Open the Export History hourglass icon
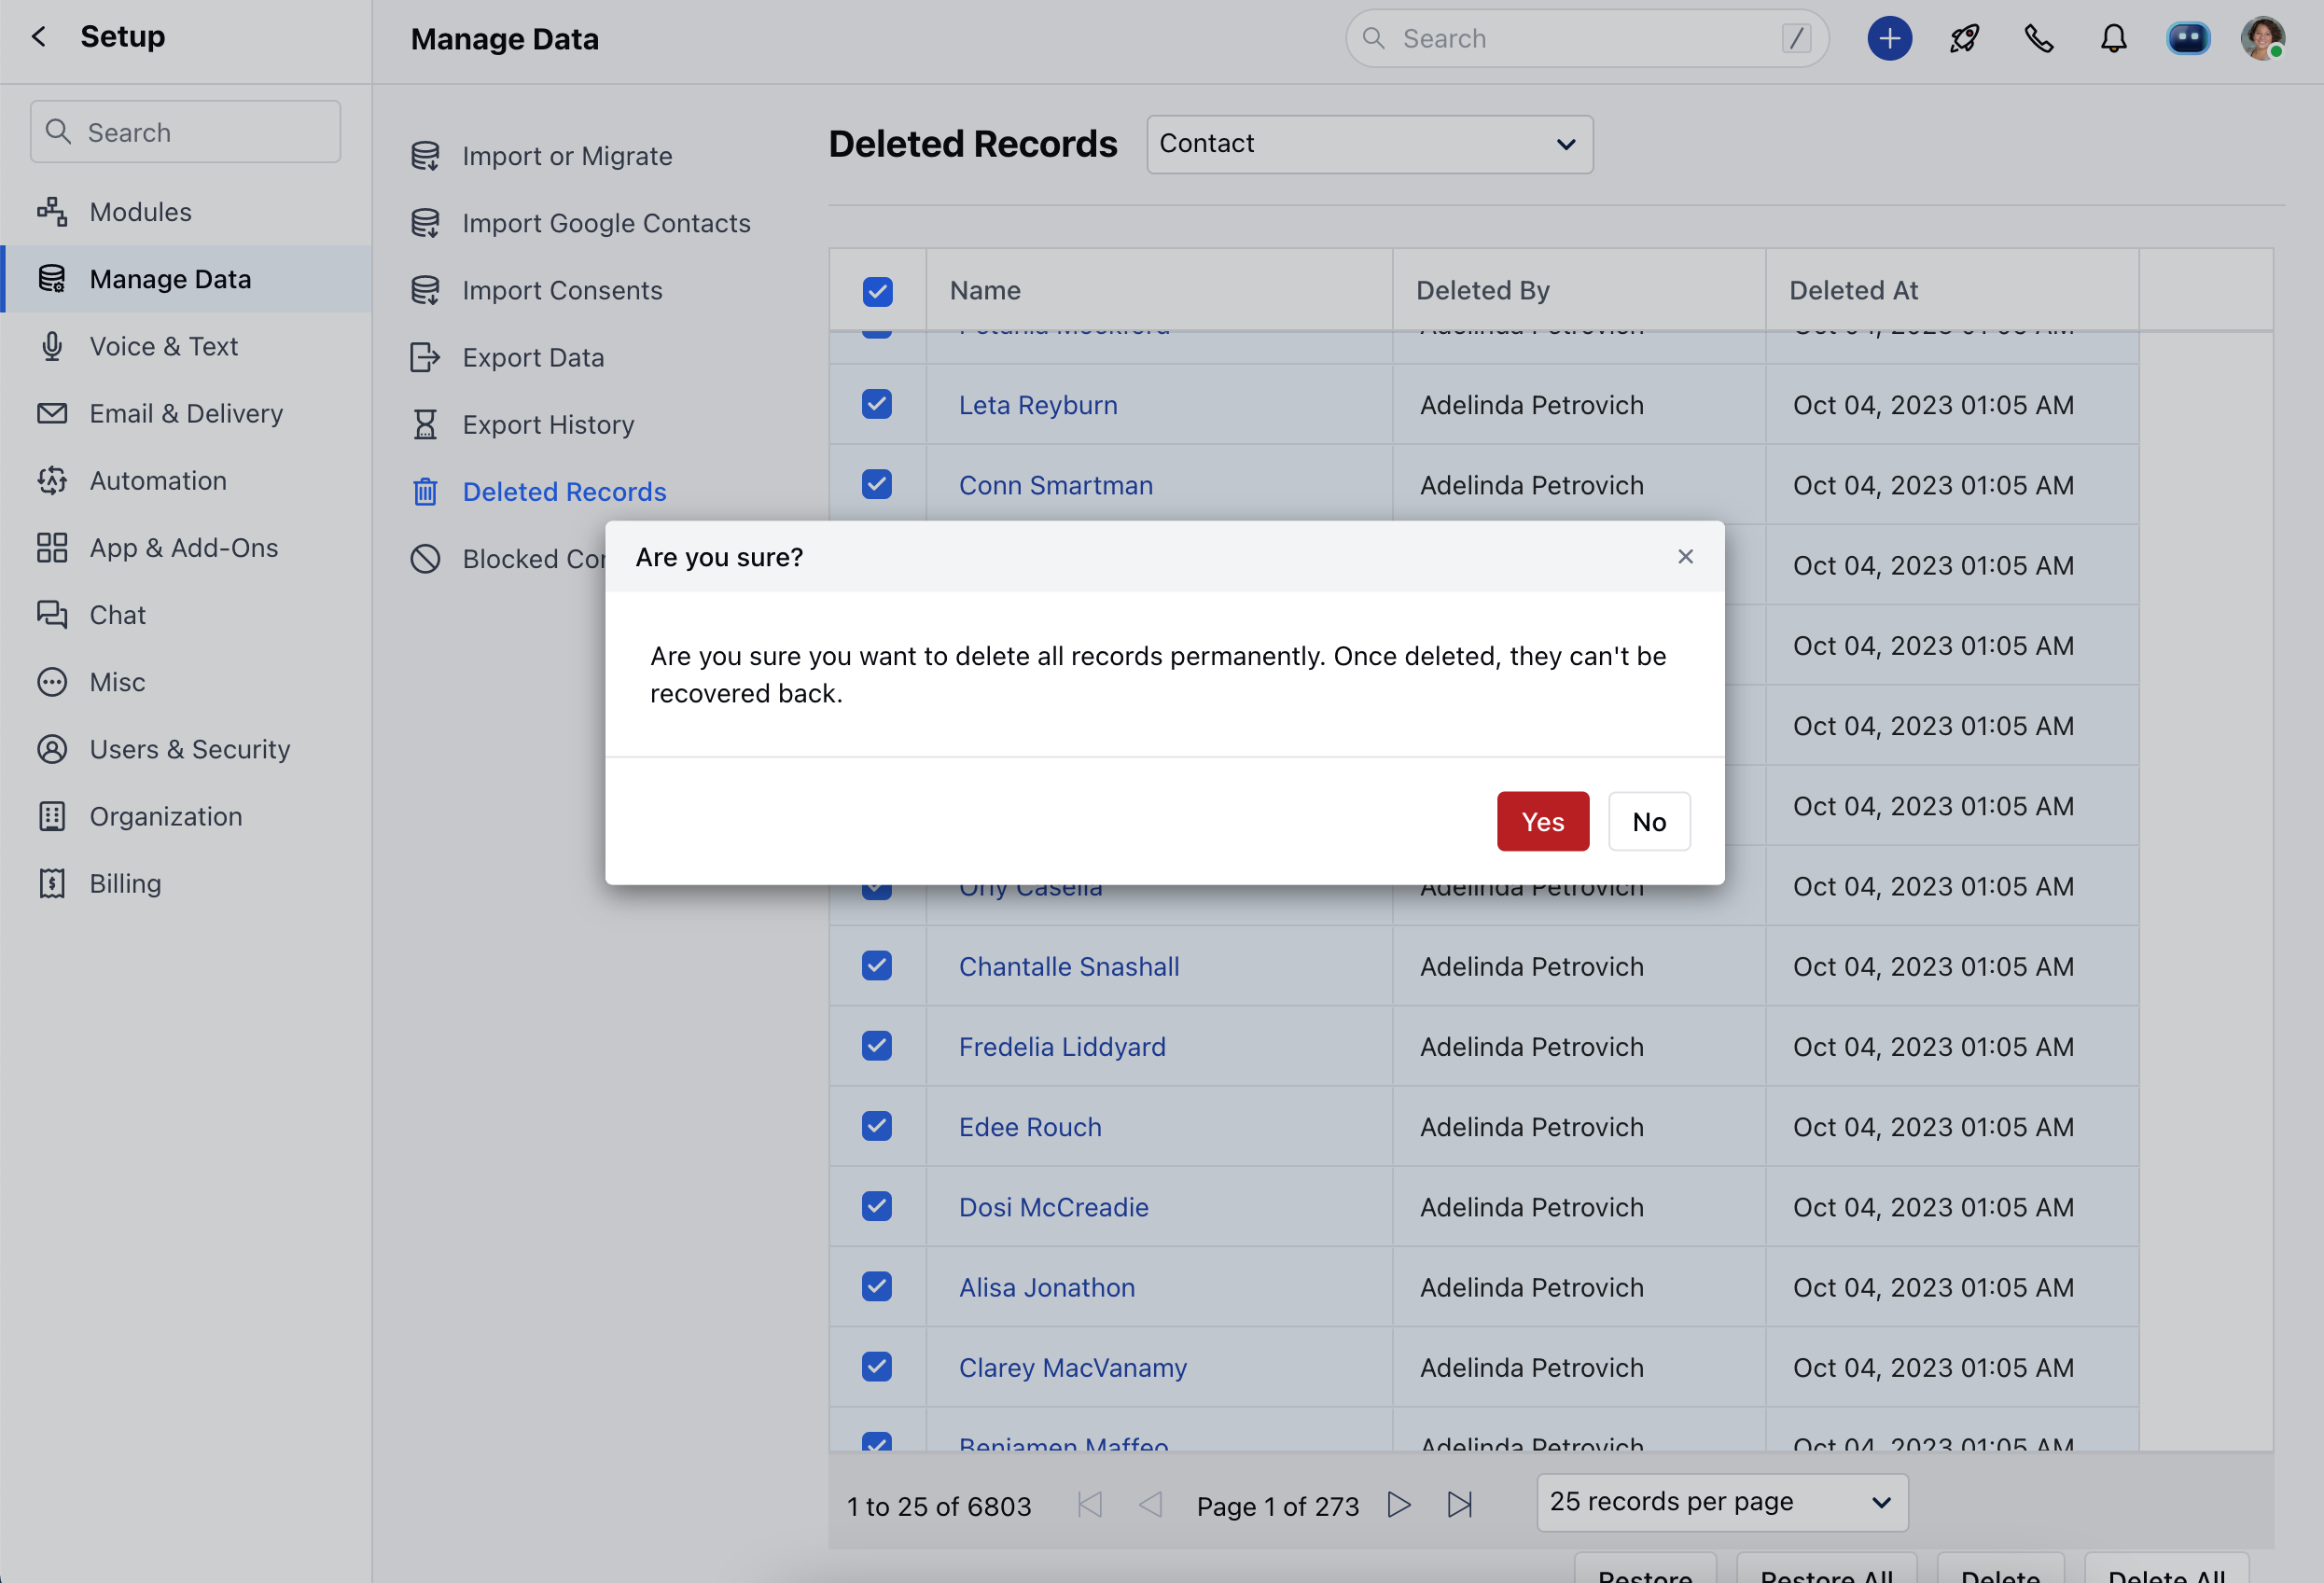 click(425, 424)
